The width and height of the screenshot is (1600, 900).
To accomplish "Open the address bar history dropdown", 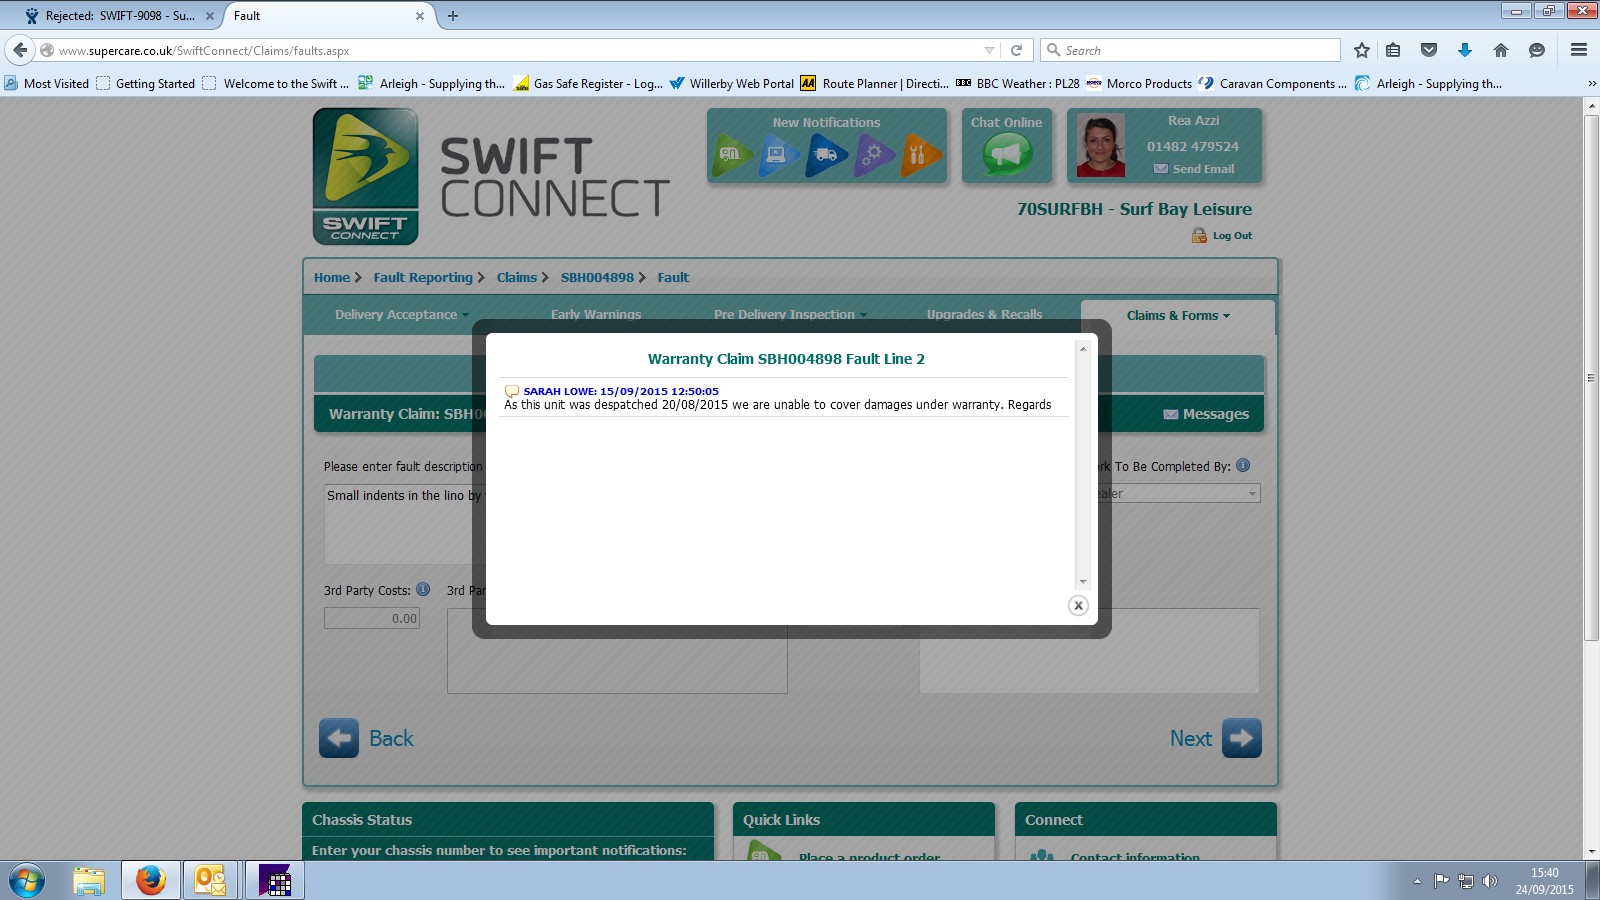I will tap(989, 50).
